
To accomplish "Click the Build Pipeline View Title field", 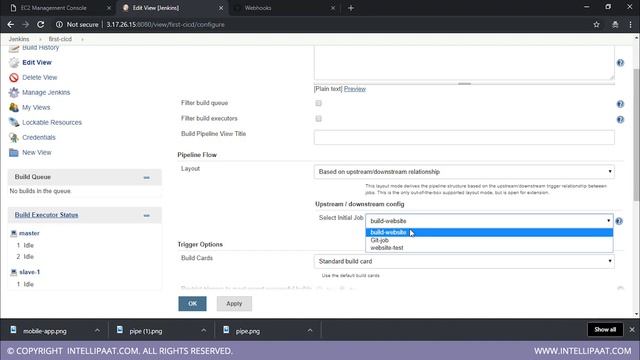I will pos(464,138).
